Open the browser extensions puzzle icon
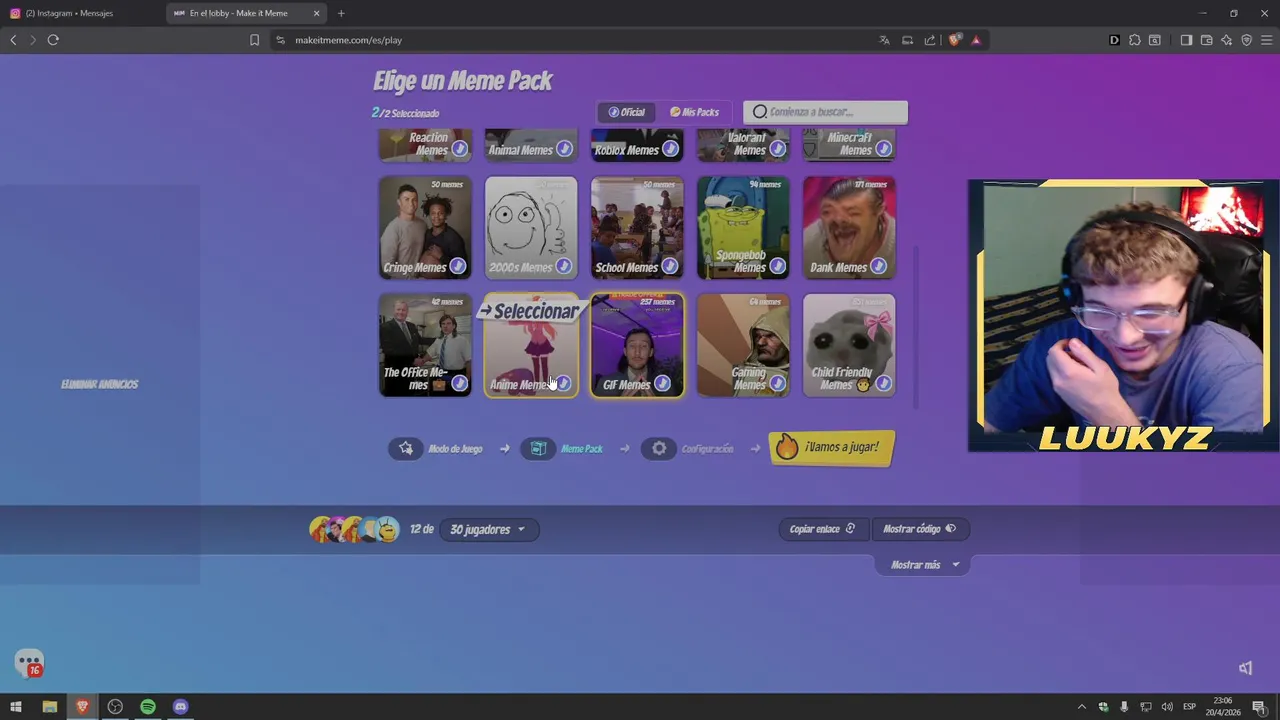This screenshot has height=720, width=1280. [x=1134, y=40]
